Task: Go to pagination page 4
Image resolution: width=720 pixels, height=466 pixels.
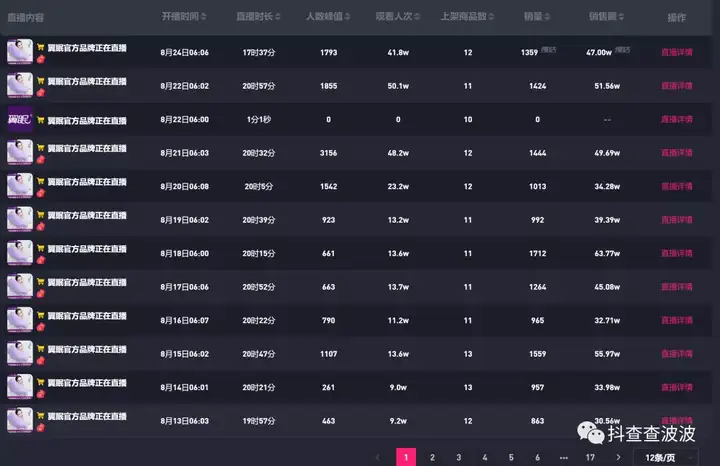Action: [x=484, y=457]
